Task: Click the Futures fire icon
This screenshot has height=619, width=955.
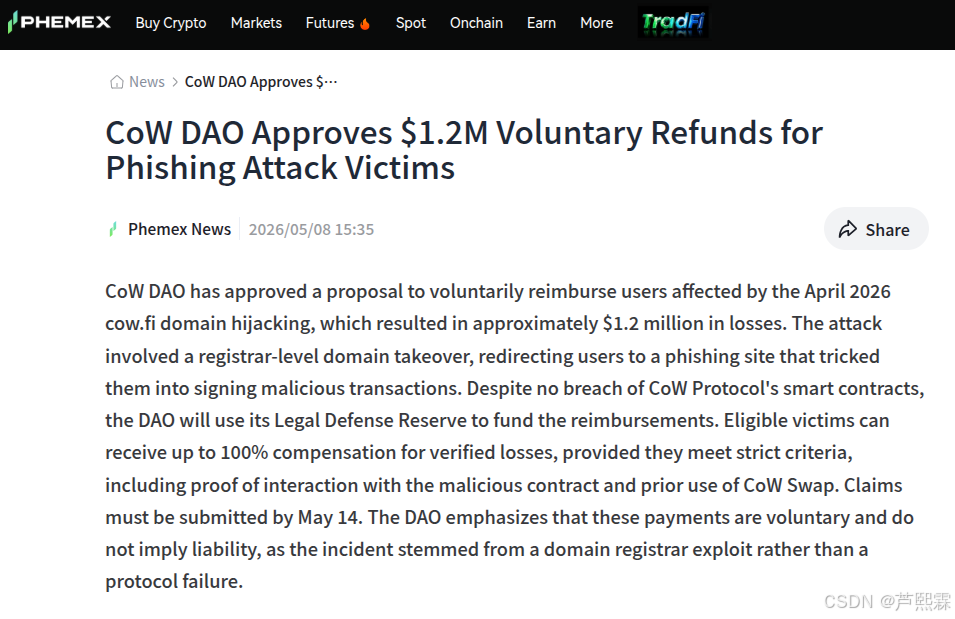Action: coord(365,24)
